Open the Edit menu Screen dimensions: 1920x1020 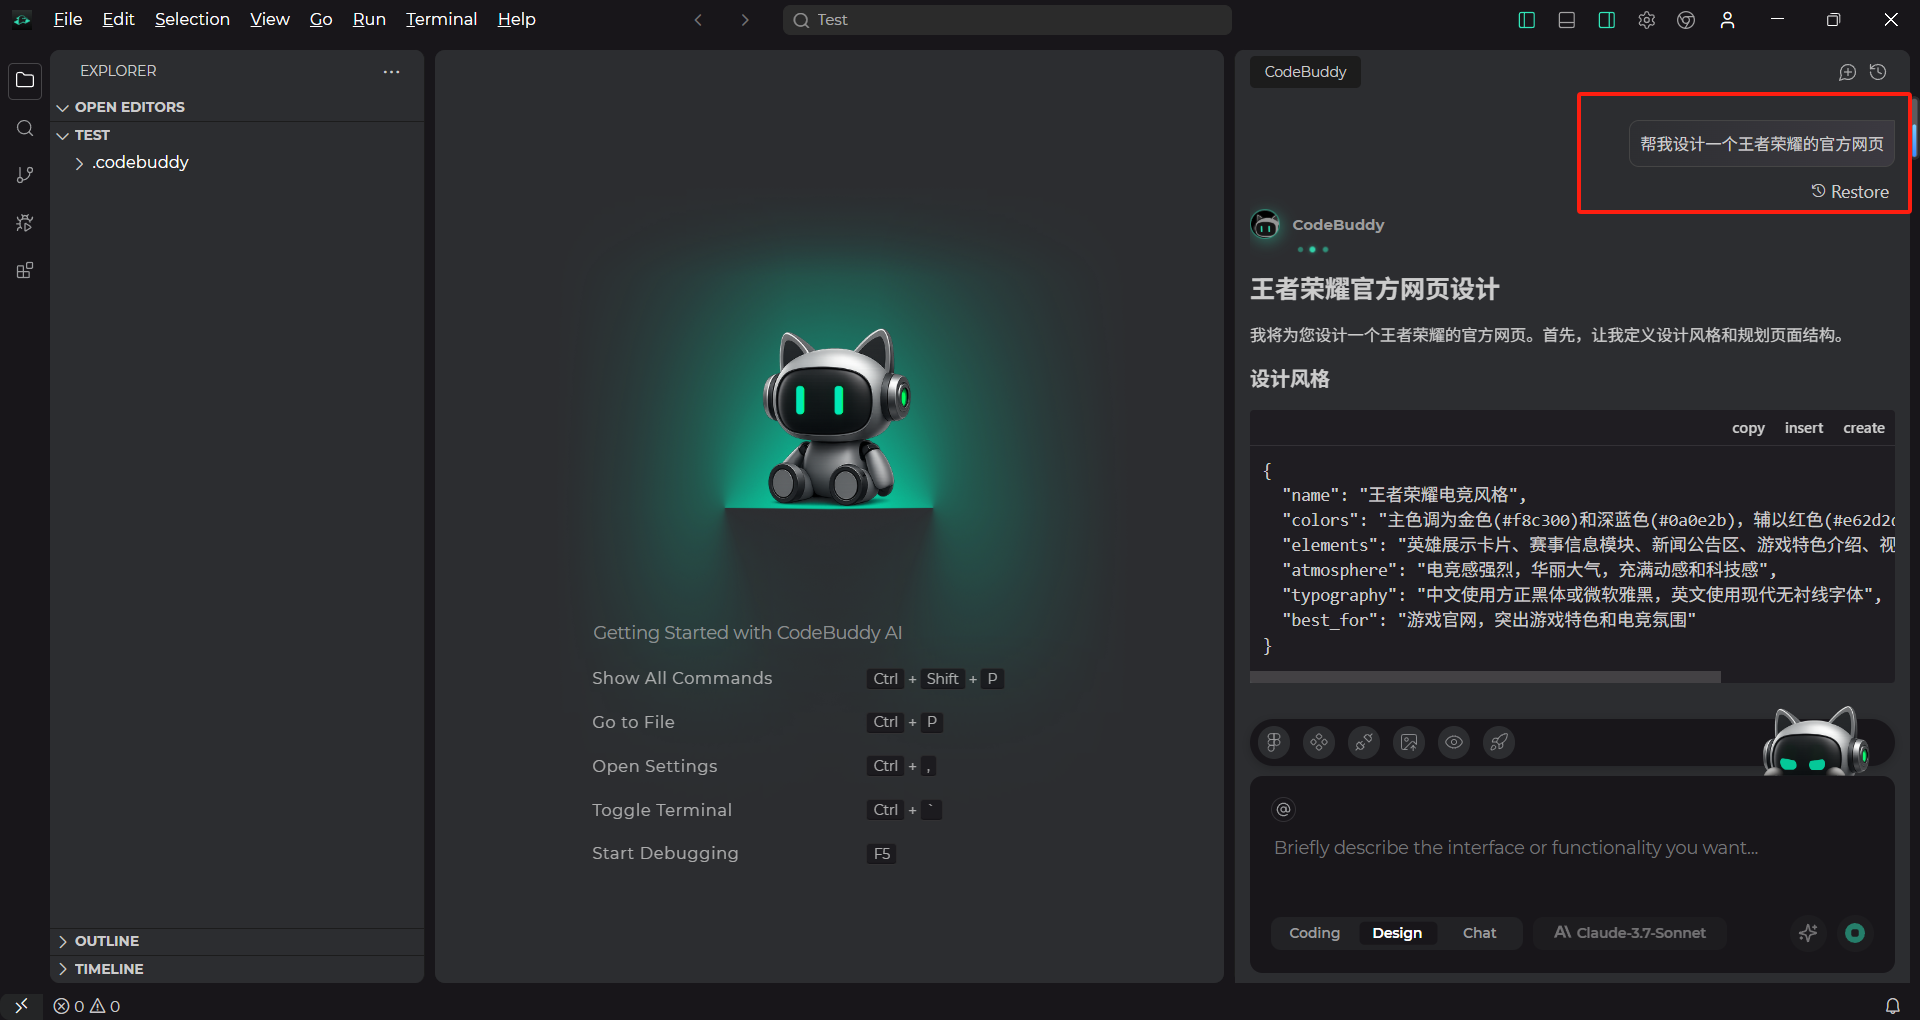tap(118, 20)
